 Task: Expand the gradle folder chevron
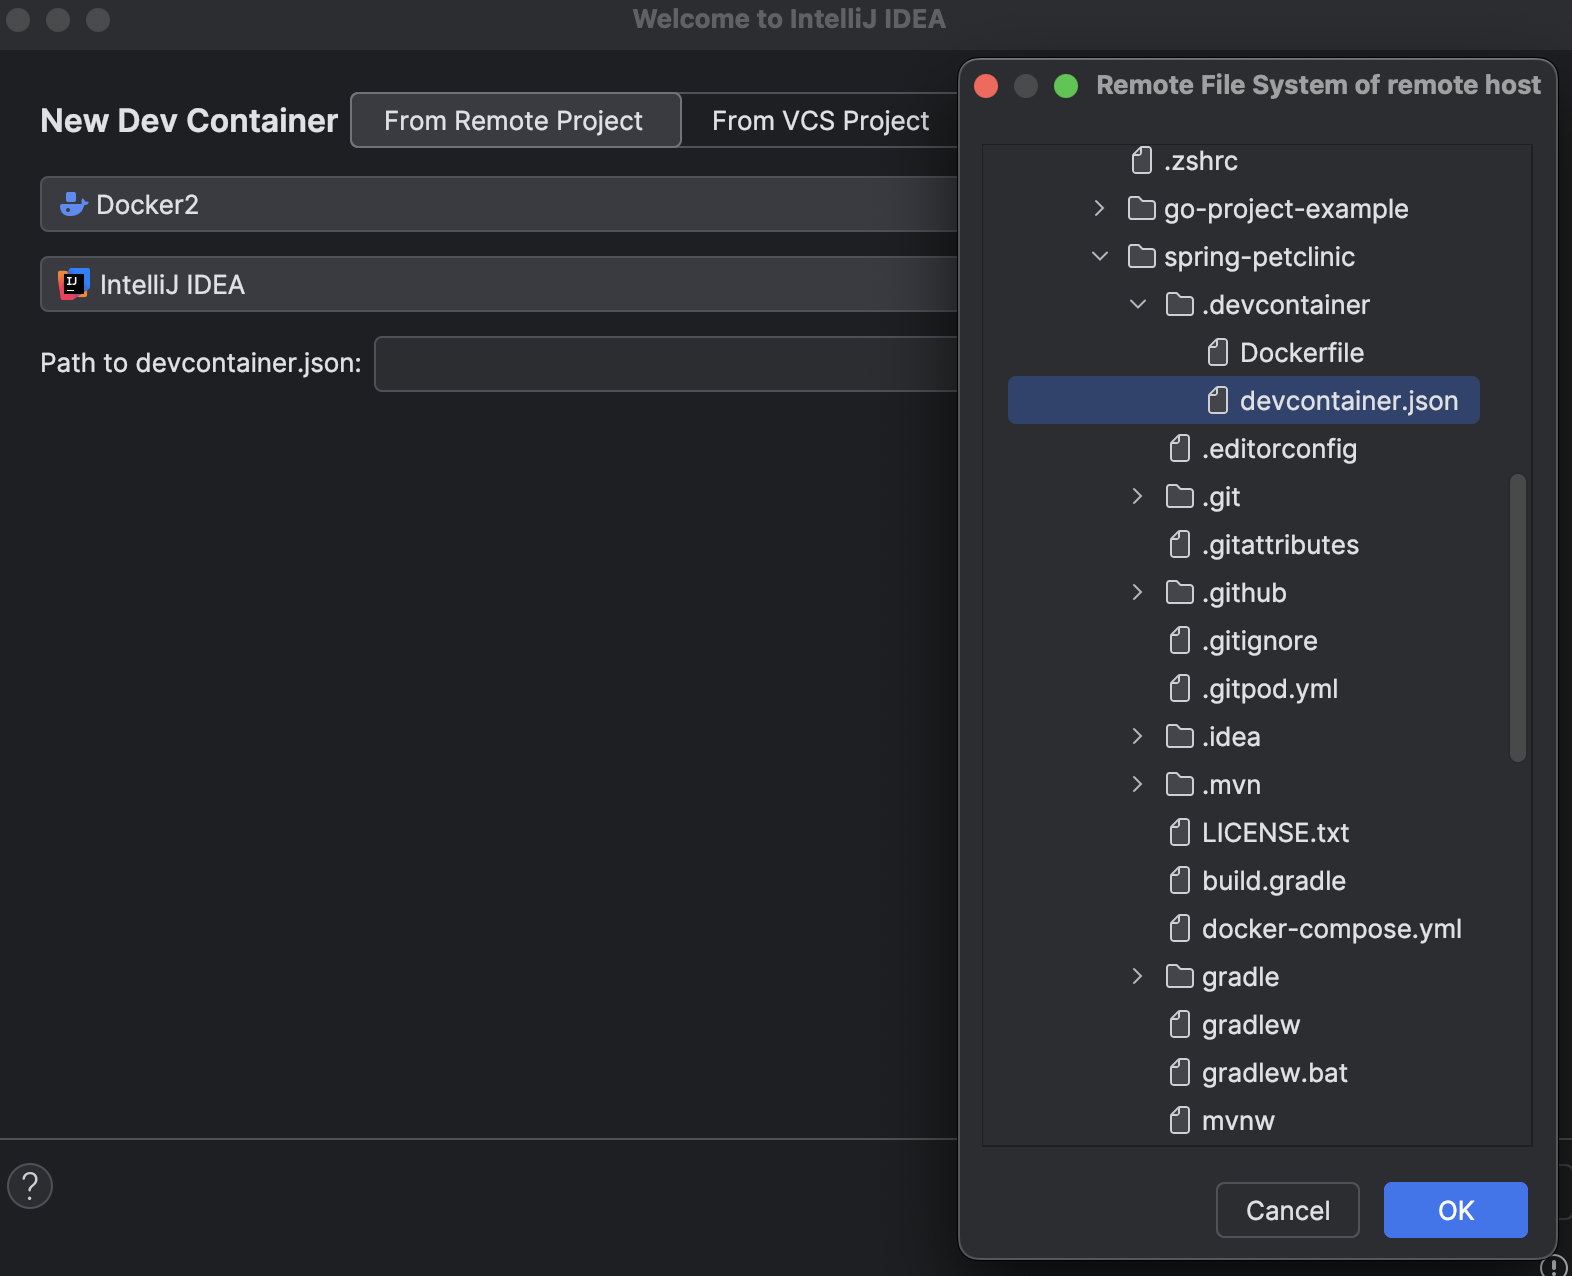click(x=1138, y=977)
